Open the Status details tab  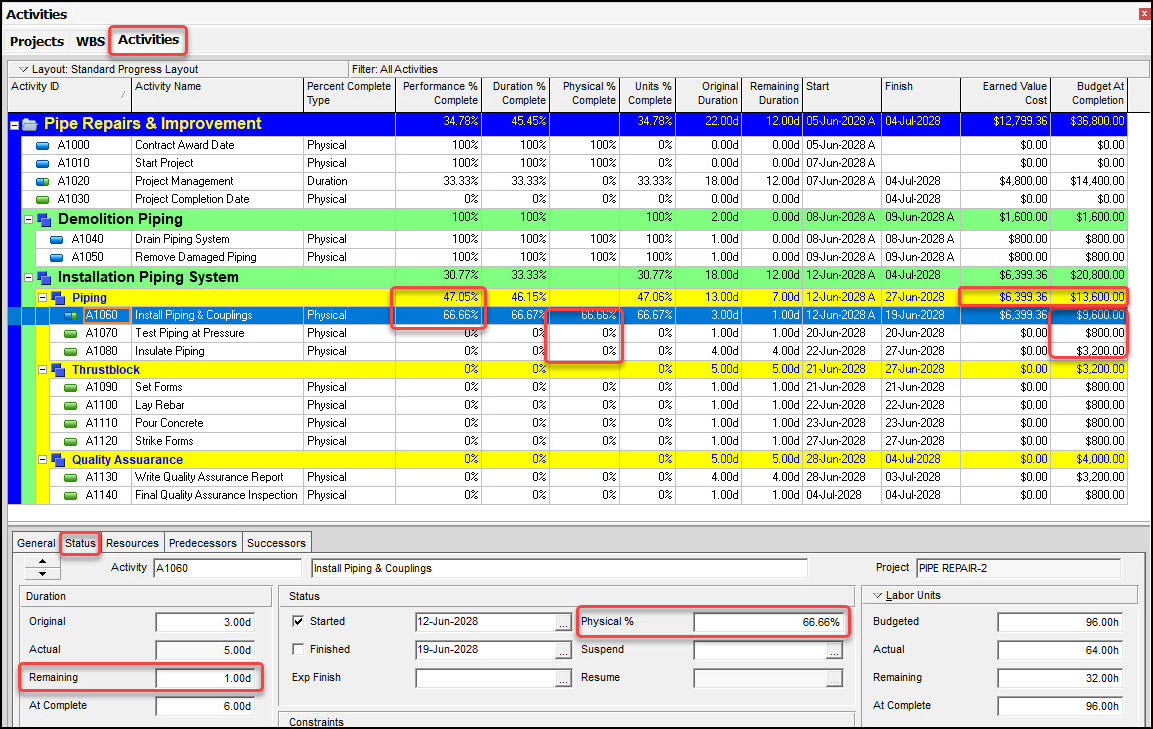tap(80, 544)
